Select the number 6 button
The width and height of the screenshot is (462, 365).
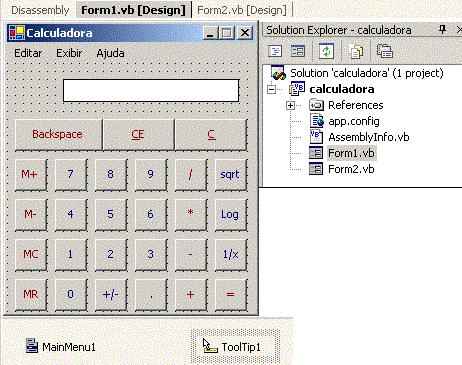151,215
